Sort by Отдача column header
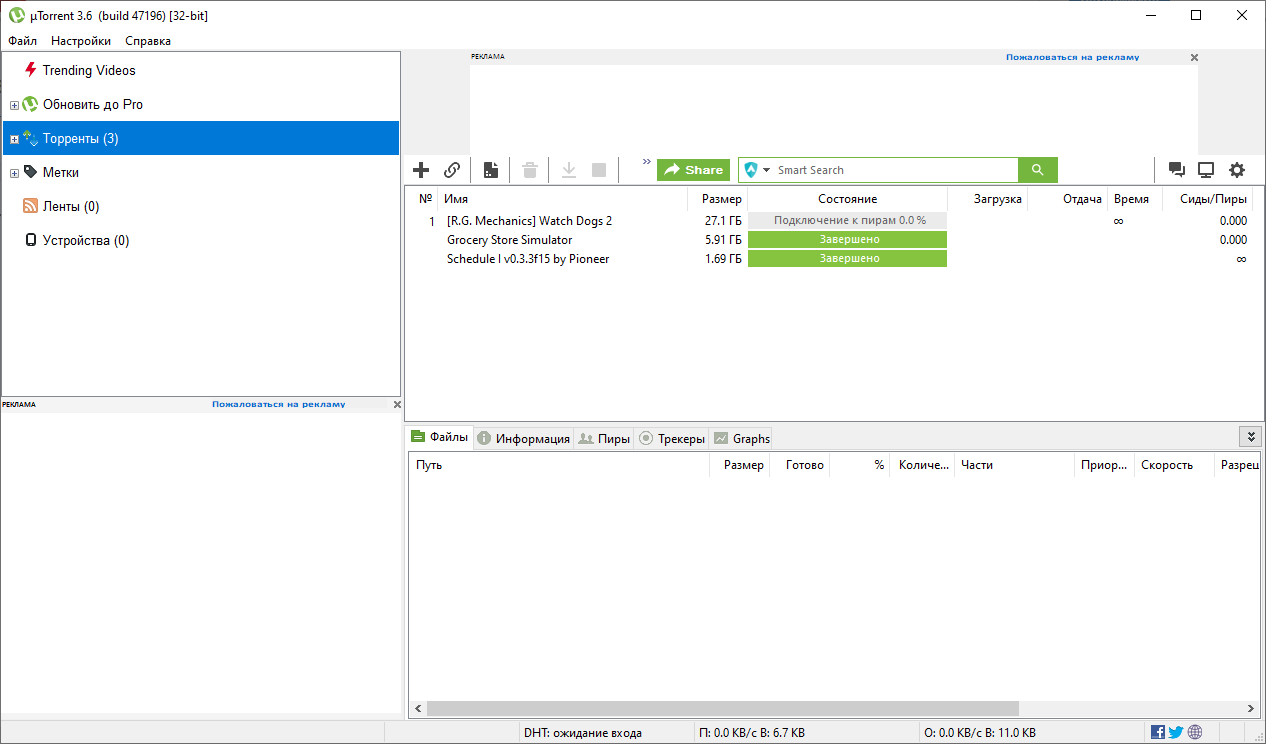1266x744 pixels. point(1067,199)
